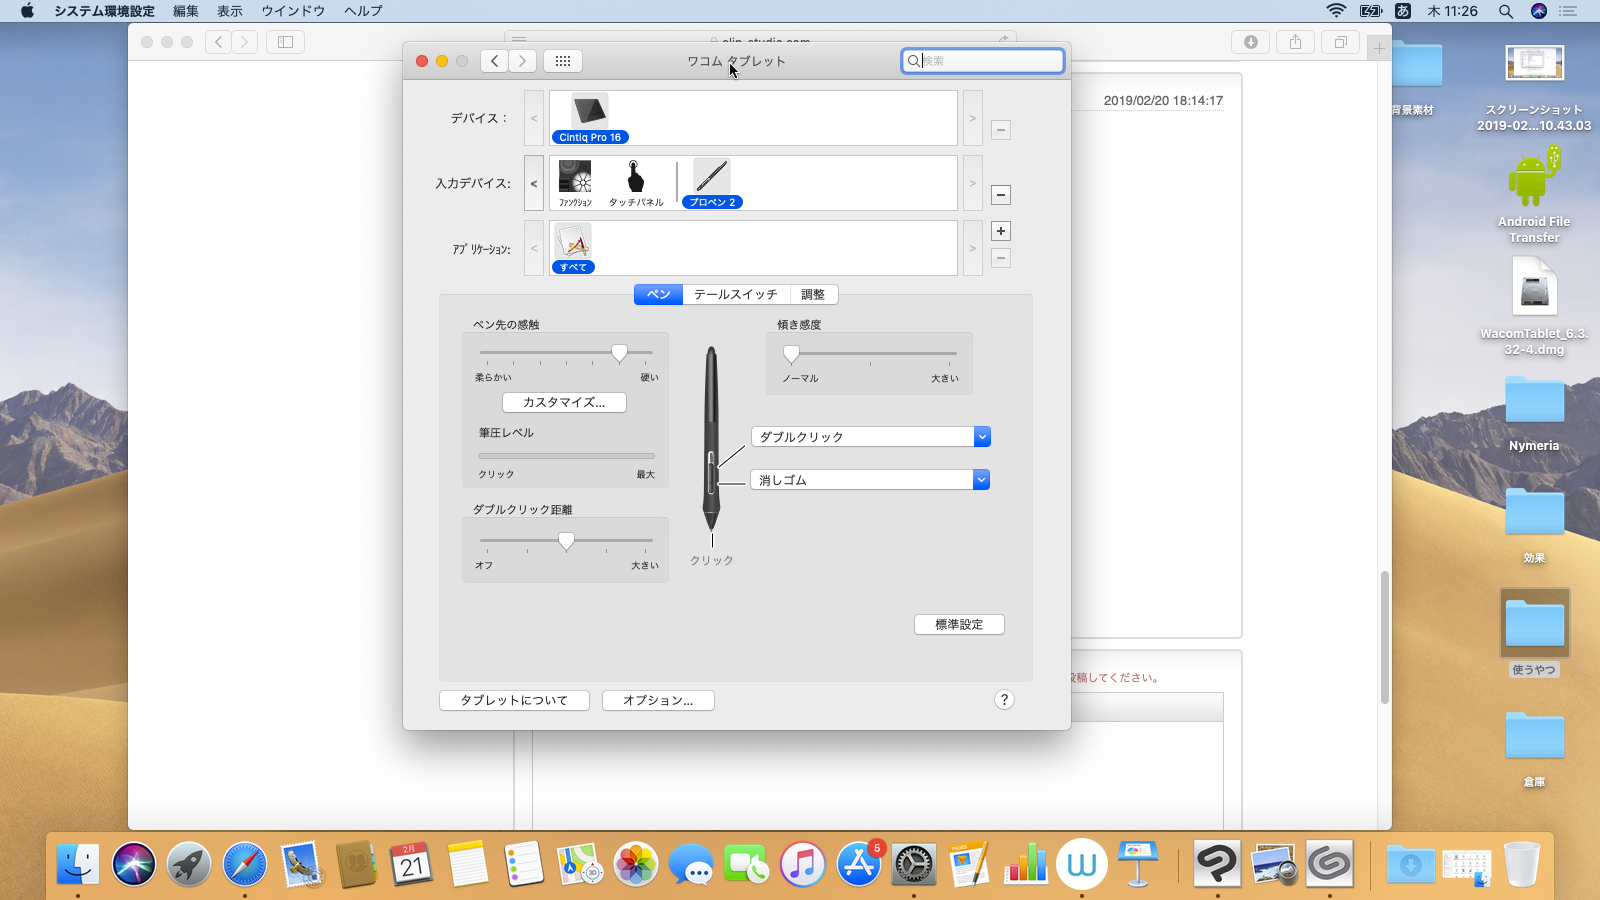
Task: Open the スクリーンショット file thumbnail on desktop
Action: tap(1534, 63)
